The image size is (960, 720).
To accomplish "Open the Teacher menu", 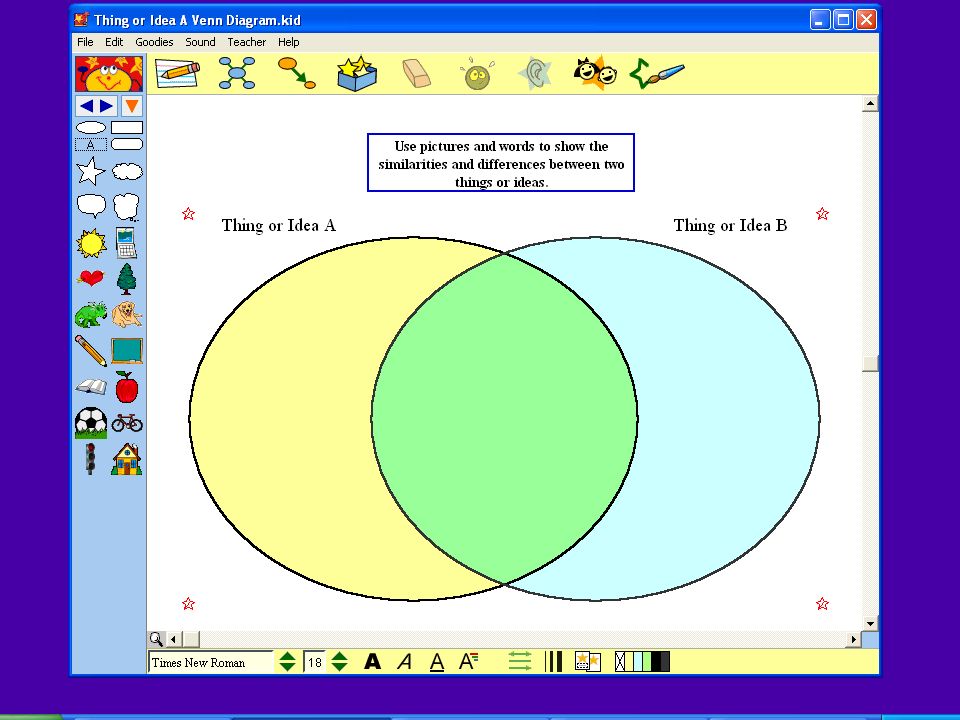I will (x=247, y=42).
